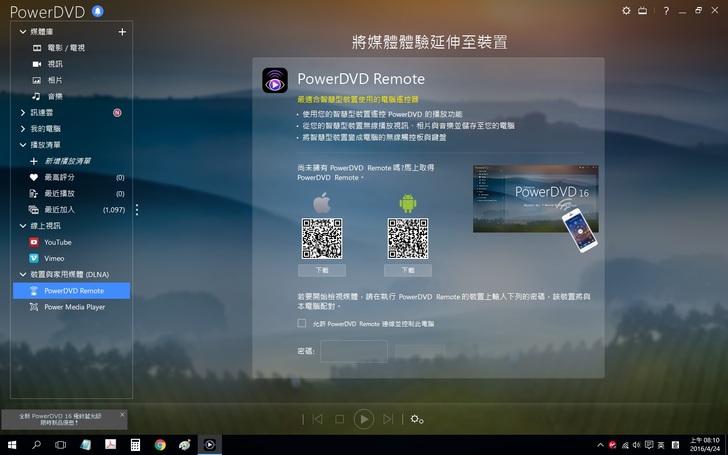This screenshot has width=728, height=455.
Task: Click the Stop playback button
Action: [339, 419]
